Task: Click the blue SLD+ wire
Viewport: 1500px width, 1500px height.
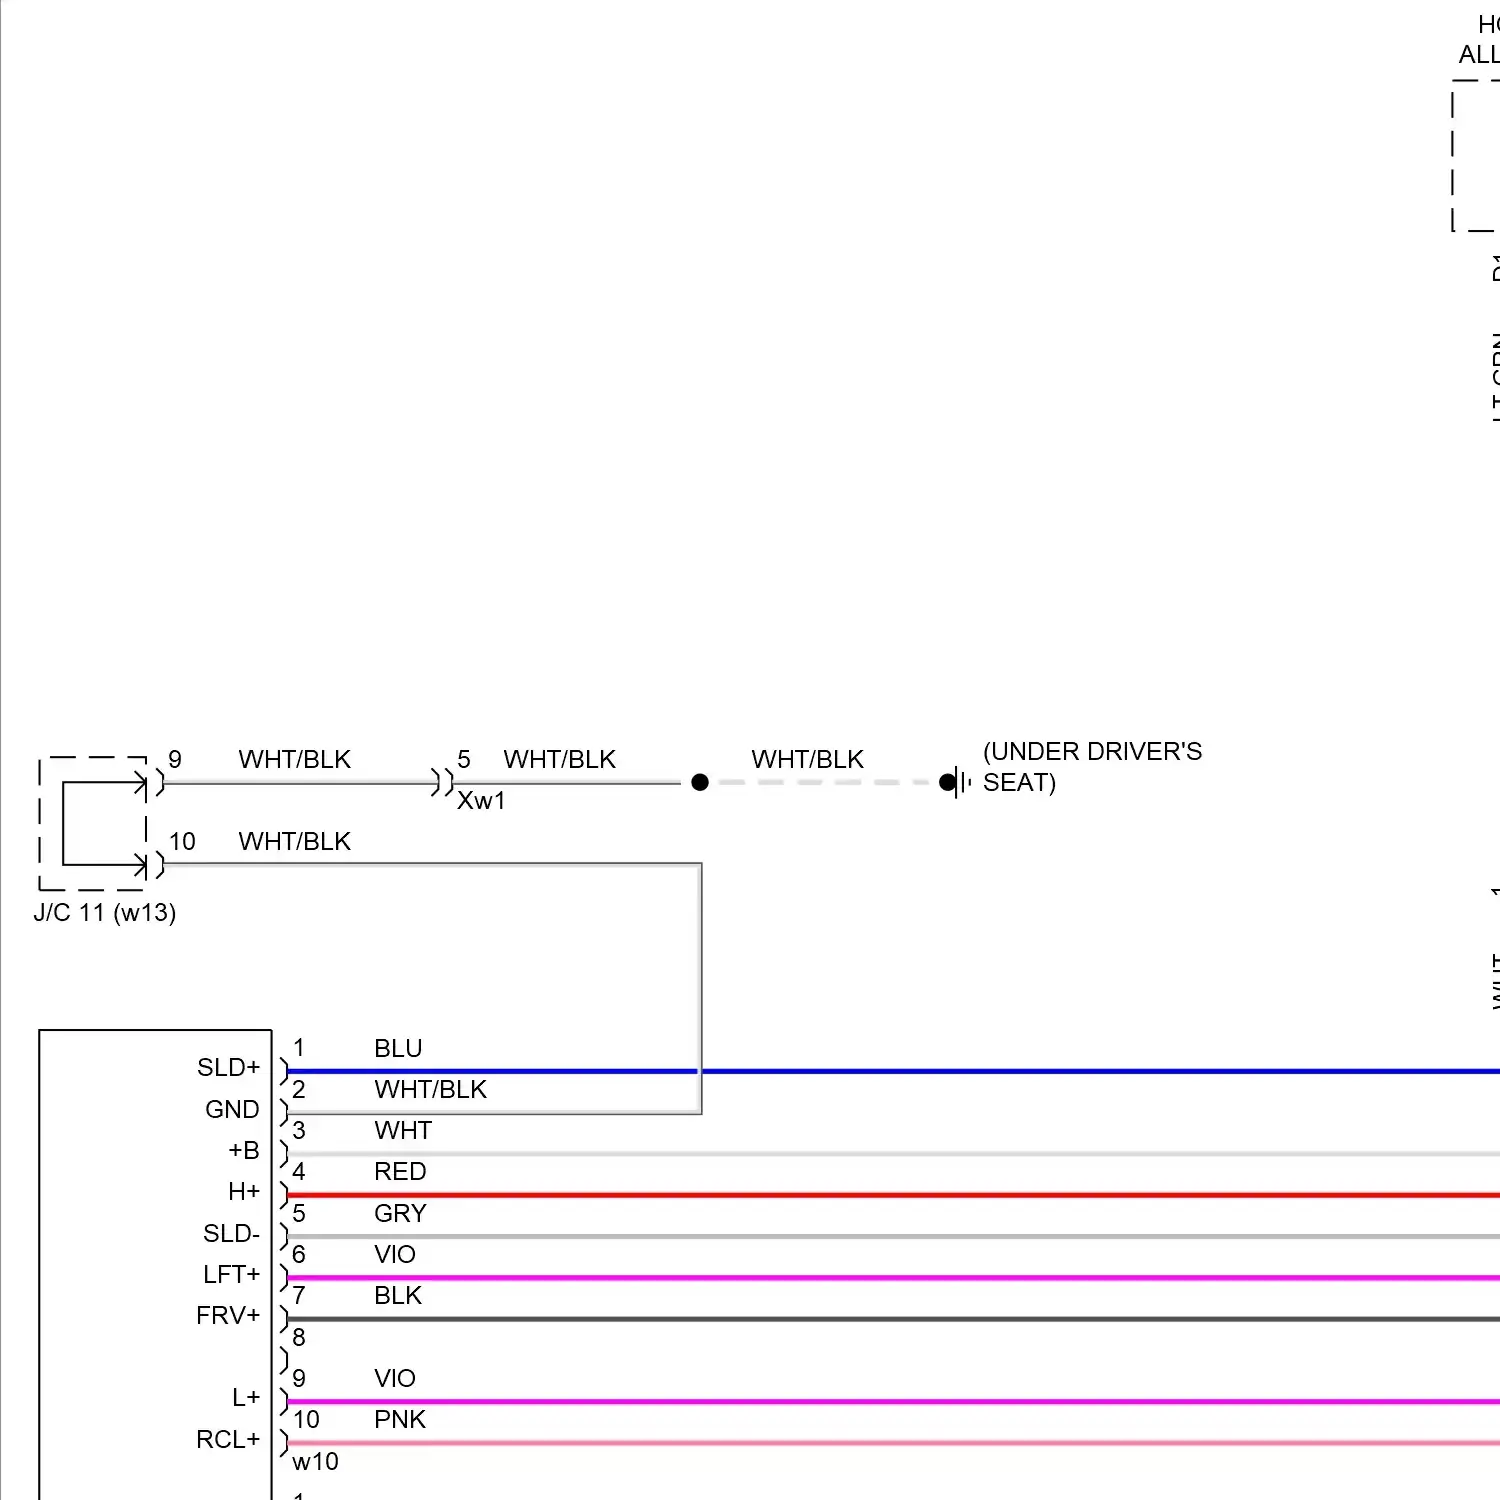Action: 893,1071
